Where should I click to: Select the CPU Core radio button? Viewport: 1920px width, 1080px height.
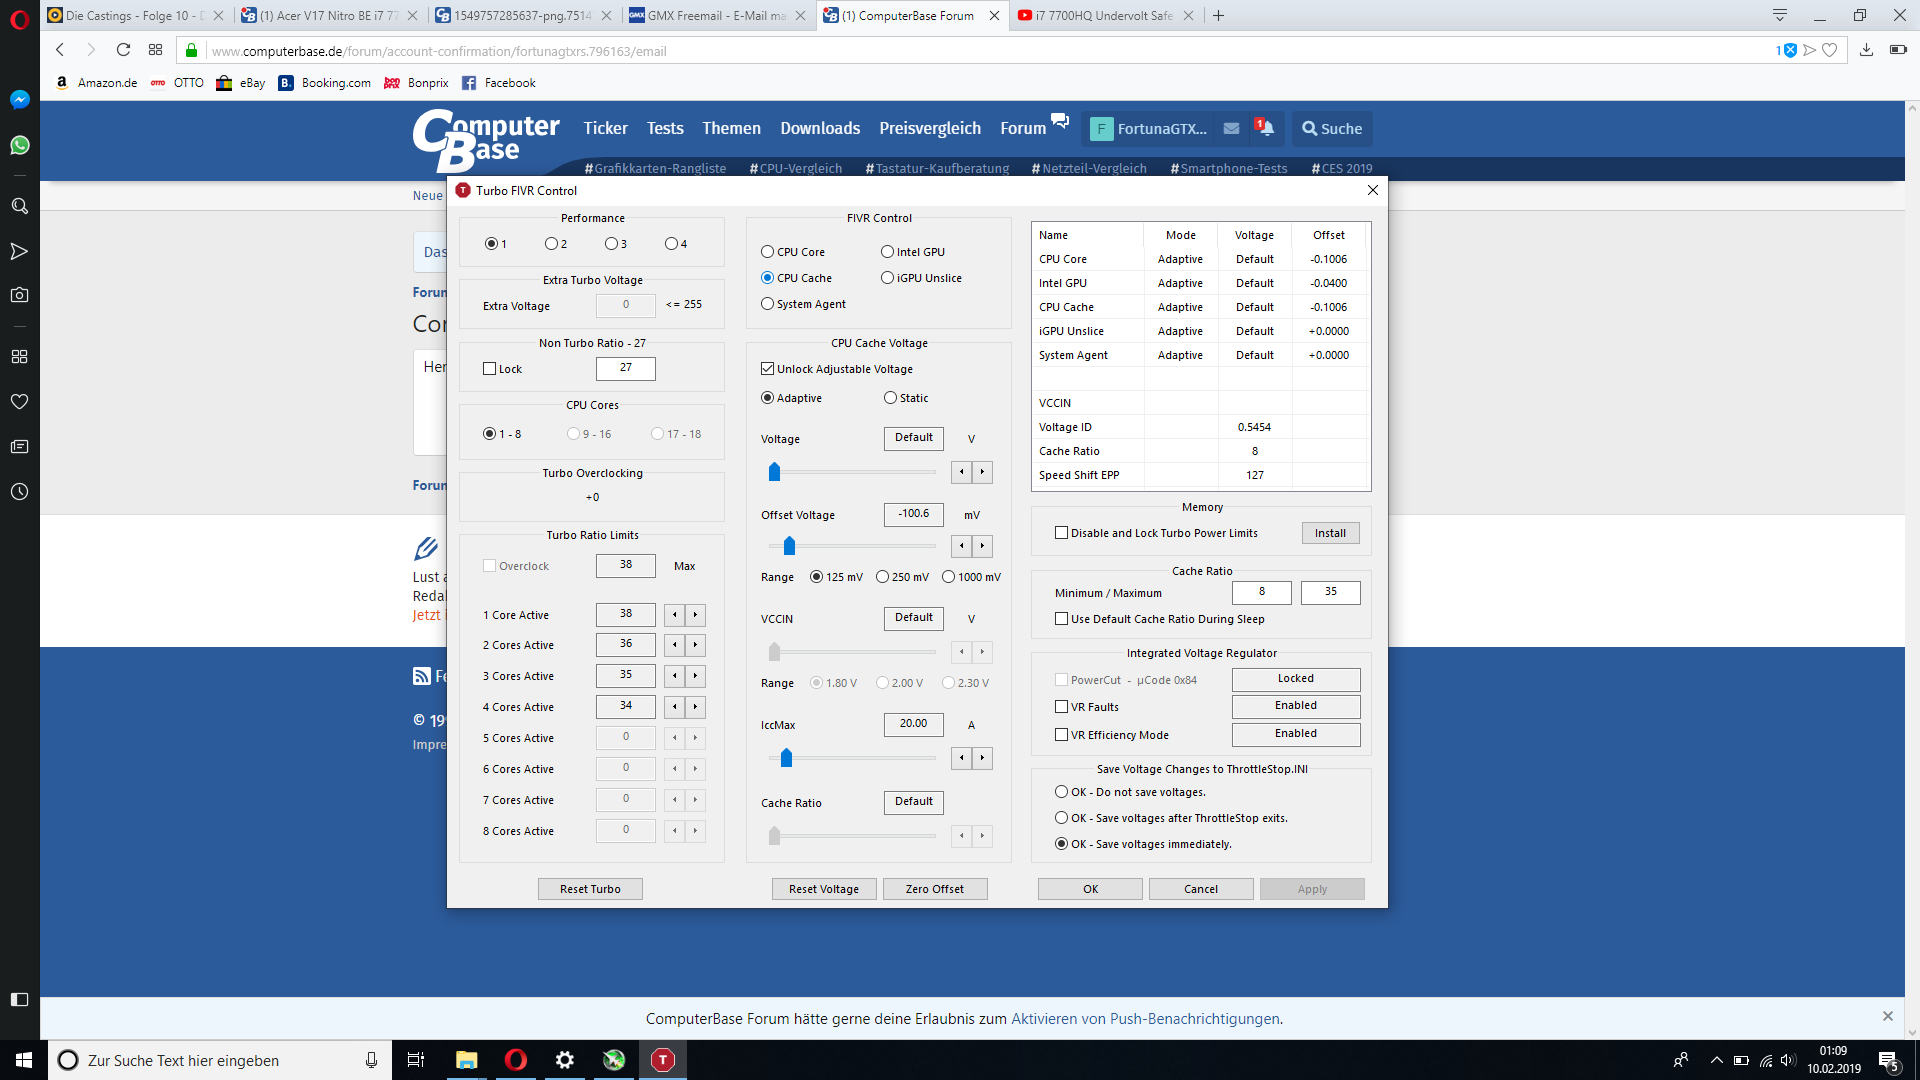[767, 252]
